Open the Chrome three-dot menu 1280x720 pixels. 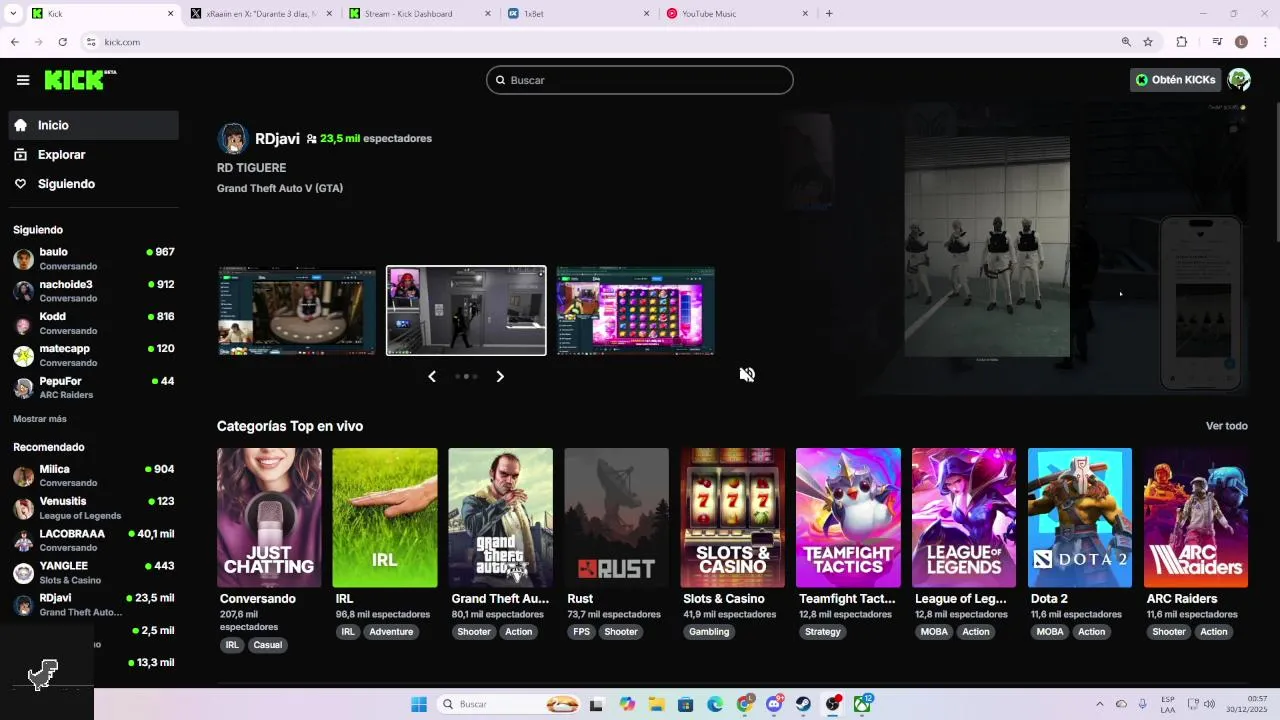point(1266,42)
